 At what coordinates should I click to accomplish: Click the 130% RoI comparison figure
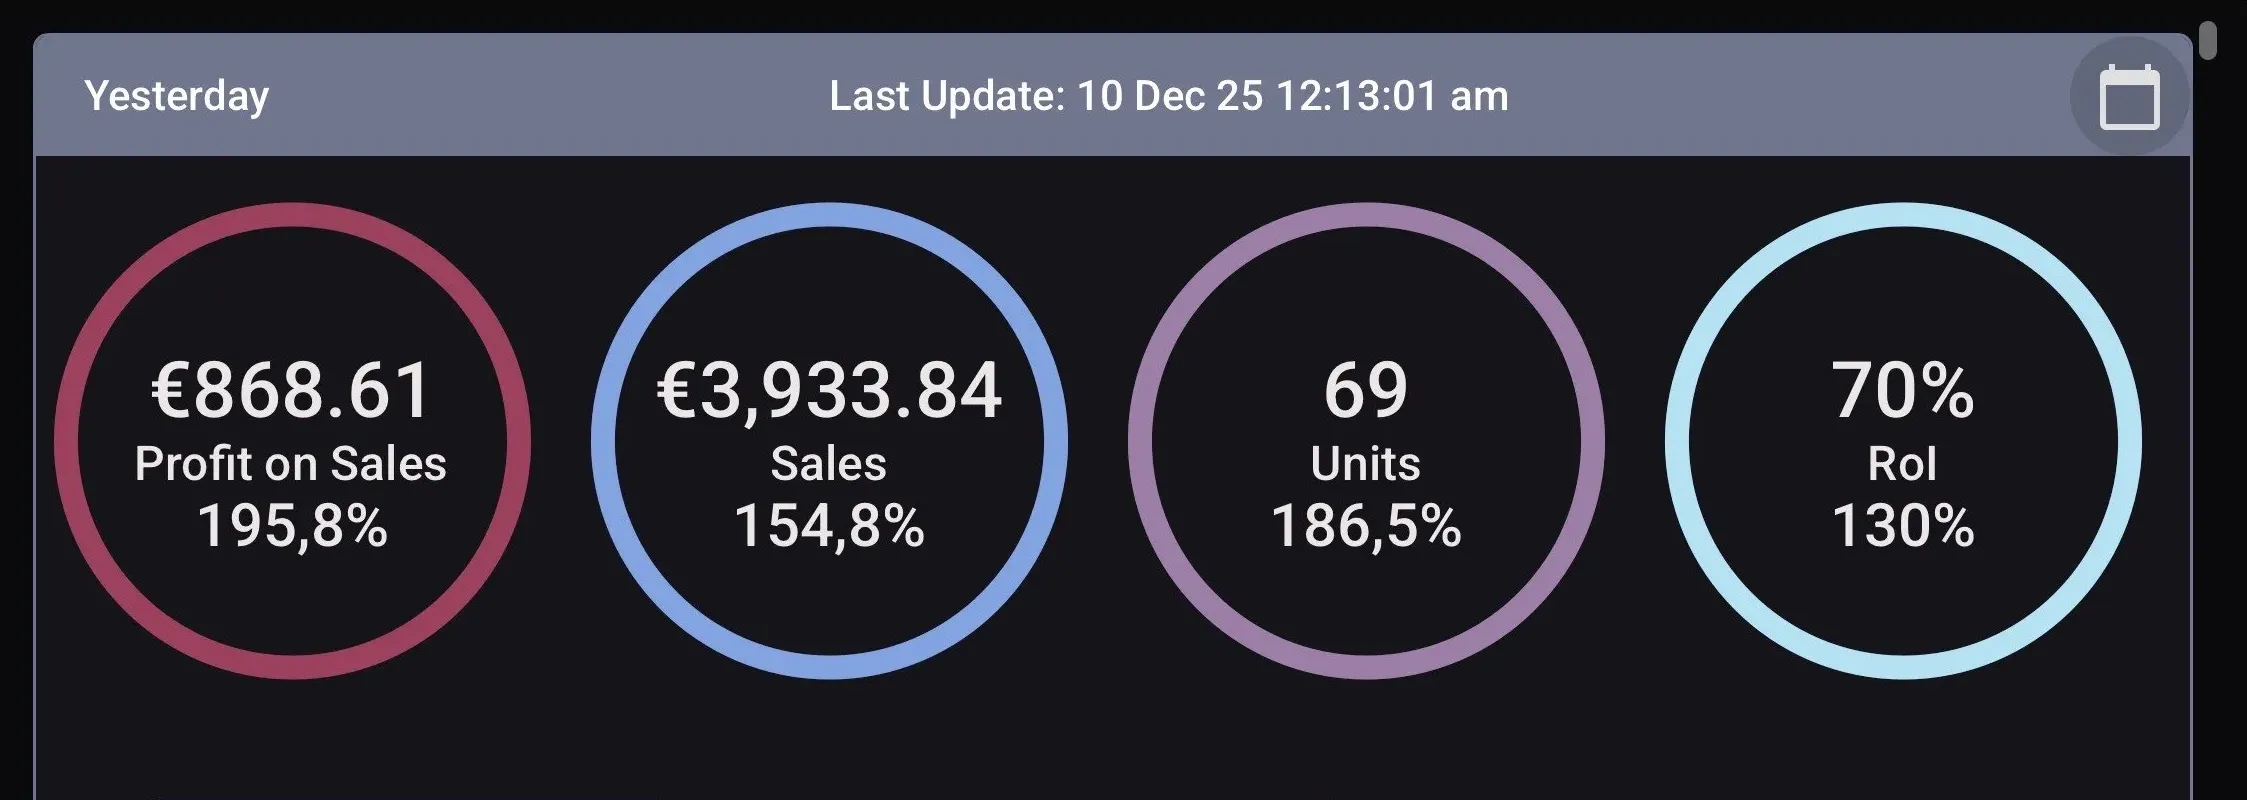(1902, 526)
